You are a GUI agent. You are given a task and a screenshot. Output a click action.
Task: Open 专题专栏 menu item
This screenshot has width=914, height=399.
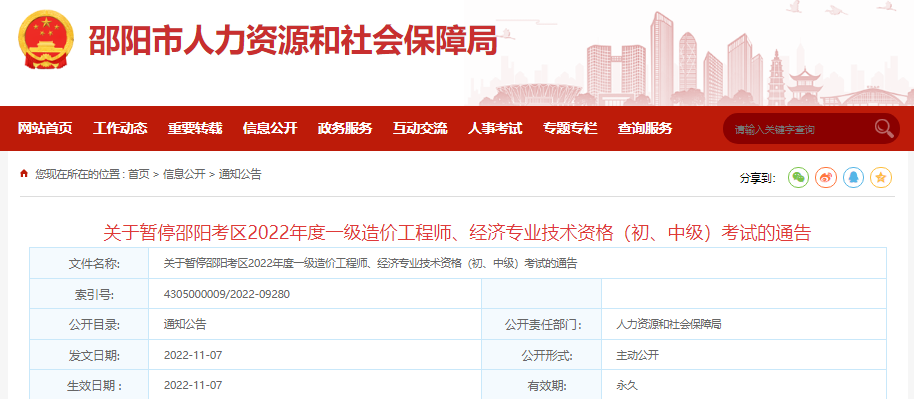570,128
